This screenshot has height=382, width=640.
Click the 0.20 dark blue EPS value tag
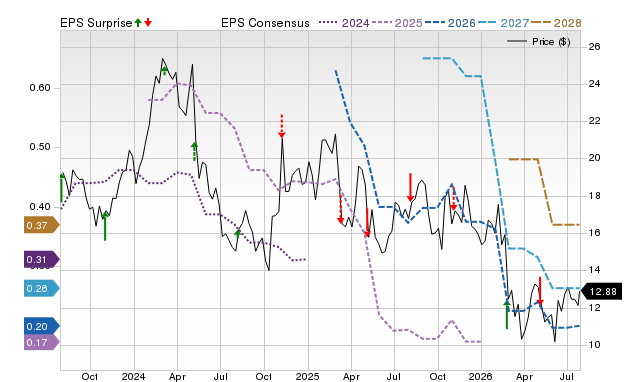[42, 326]
